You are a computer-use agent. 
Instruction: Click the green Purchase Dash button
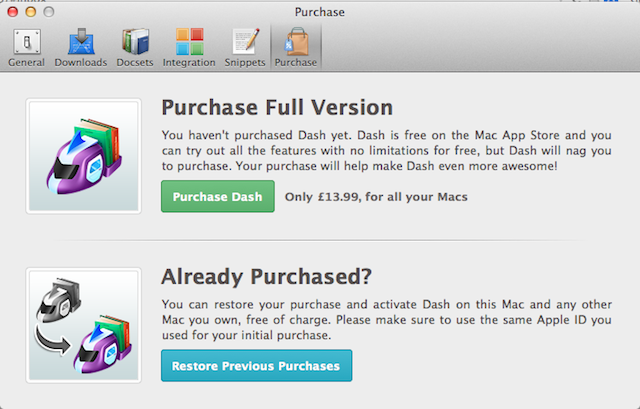(x=218, y=196)
